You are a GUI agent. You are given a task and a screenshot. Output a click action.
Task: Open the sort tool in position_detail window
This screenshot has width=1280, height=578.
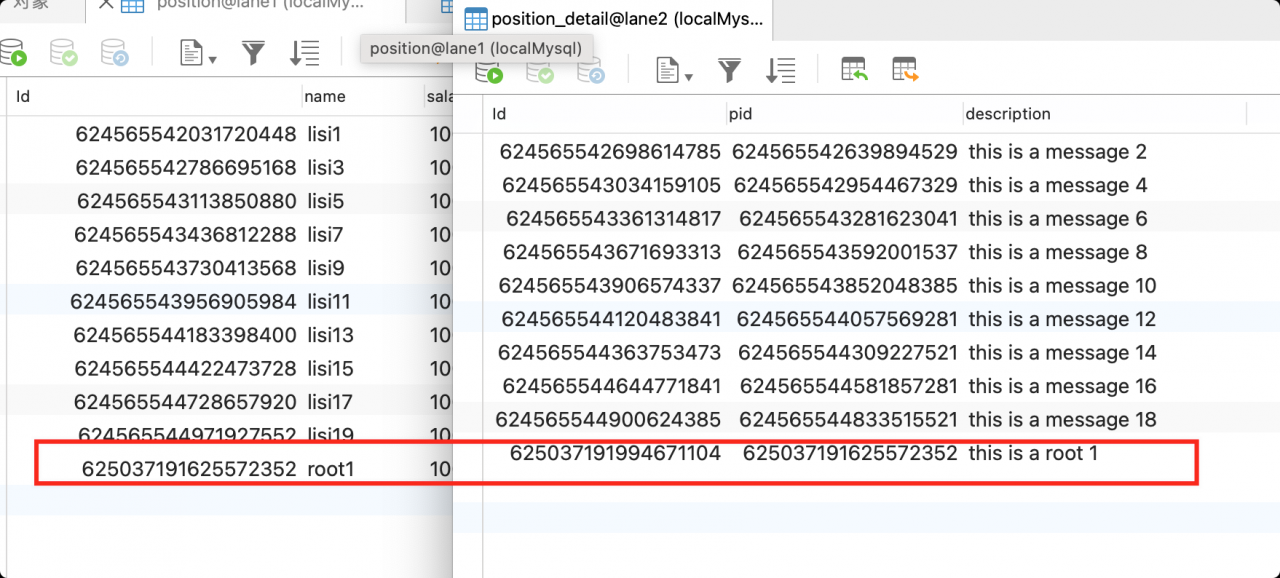[x=780, y=70]
